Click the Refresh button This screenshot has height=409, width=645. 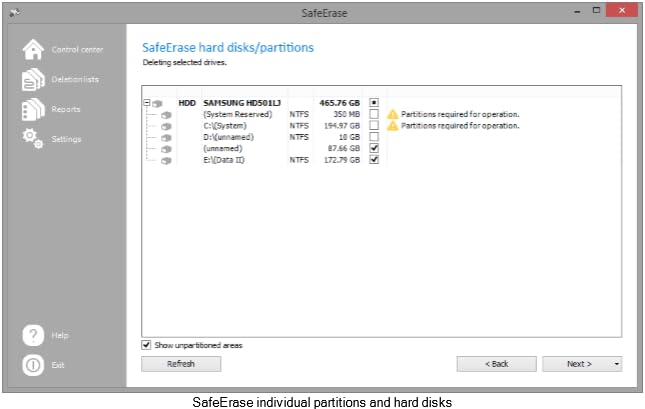181,364
